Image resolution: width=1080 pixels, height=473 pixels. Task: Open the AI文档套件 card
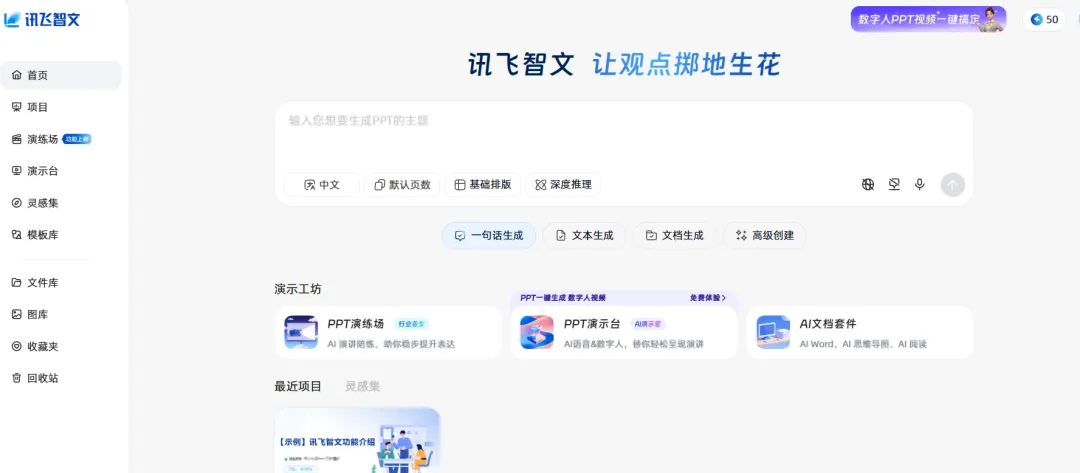860,333
